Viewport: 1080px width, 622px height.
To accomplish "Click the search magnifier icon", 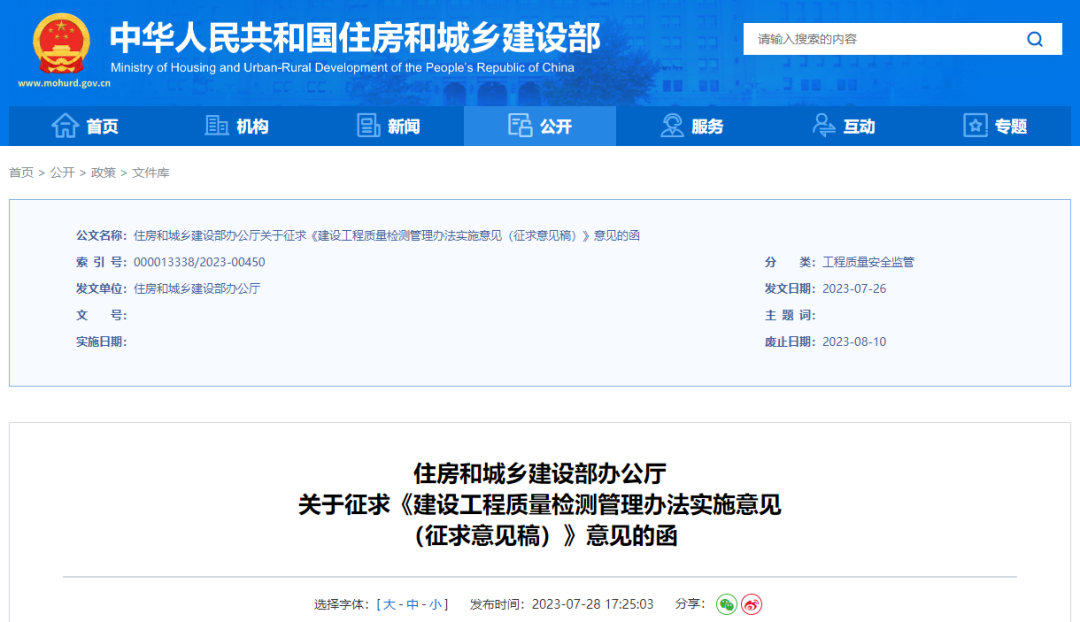I will (x=1034, y=39).
